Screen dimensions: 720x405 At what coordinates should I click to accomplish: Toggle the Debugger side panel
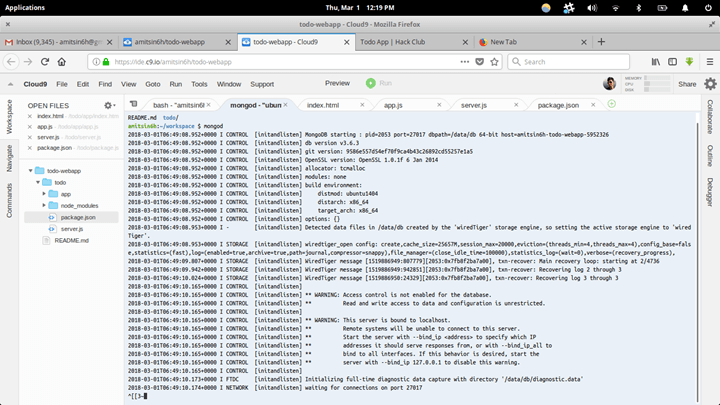(x=710, y=192)
